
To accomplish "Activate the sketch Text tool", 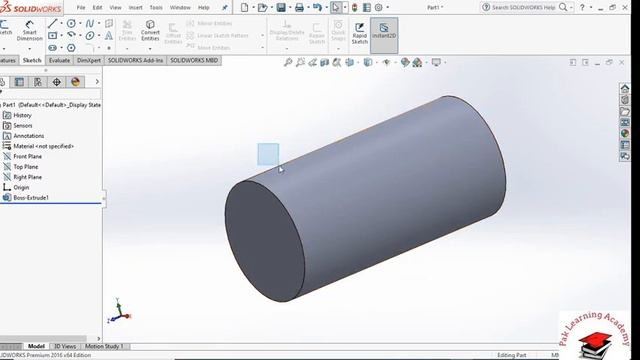I will [x=109, y=36].
